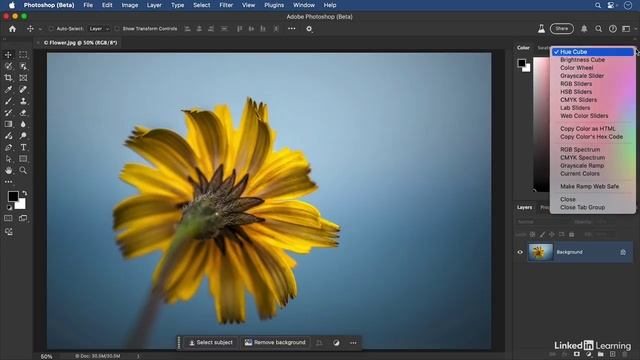
Task: Toggle Quick Mask mode
Action: click(x=8, y=218)
